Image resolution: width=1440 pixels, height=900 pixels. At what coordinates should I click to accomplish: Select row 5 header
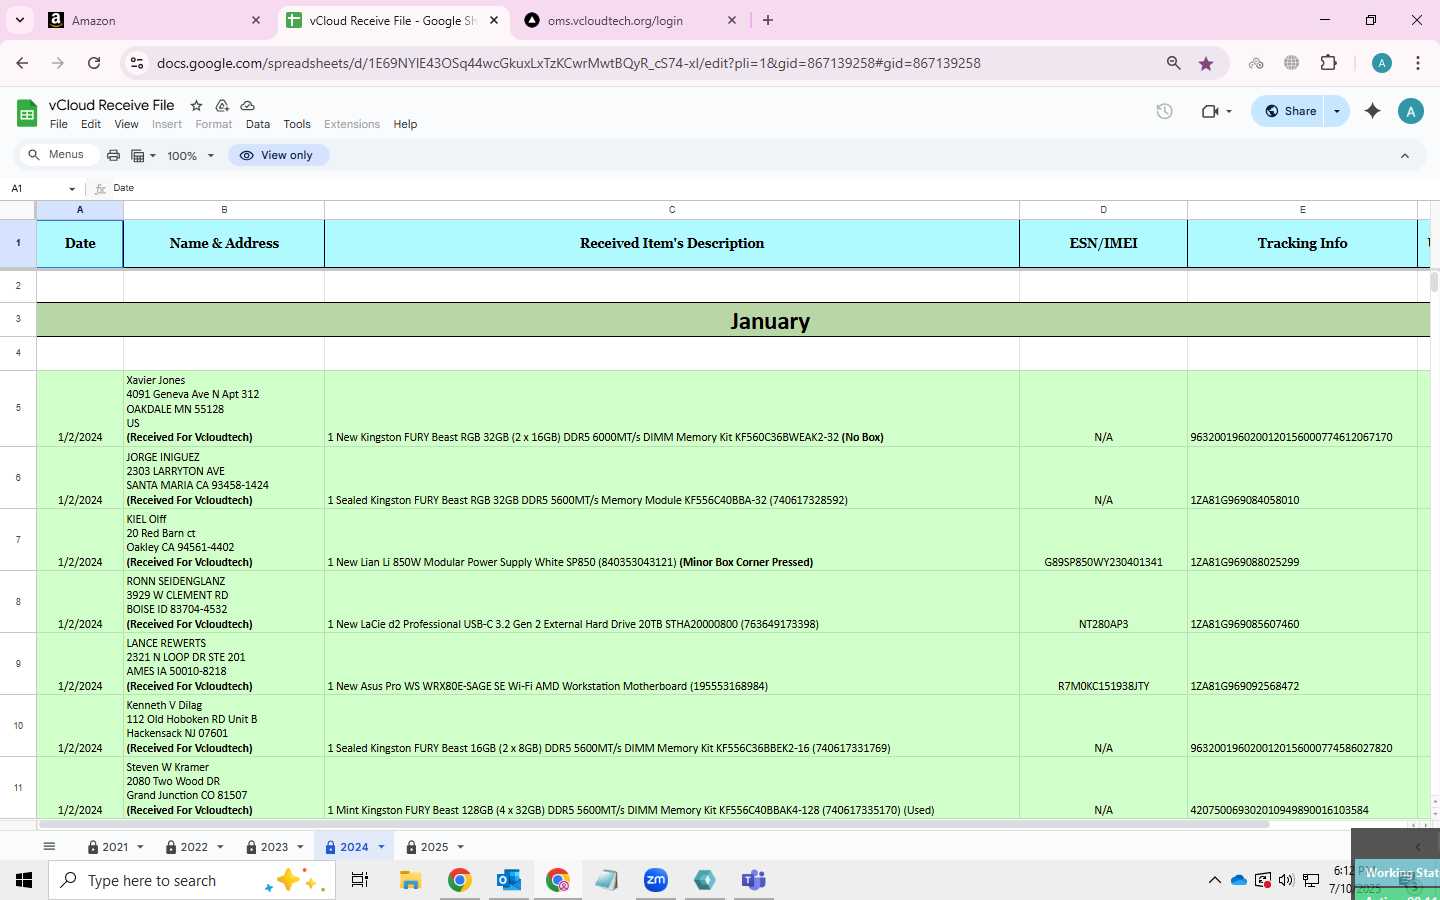click(x=18, y=408)
